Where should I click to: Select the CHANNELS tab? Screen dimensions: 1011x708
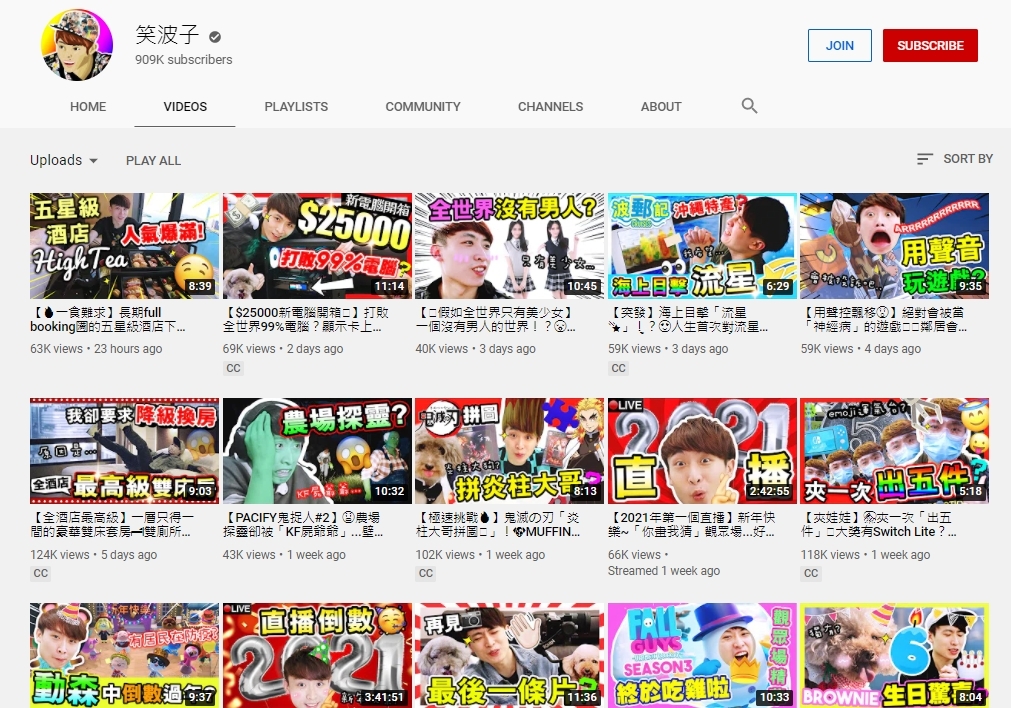(x=550, y=106)
